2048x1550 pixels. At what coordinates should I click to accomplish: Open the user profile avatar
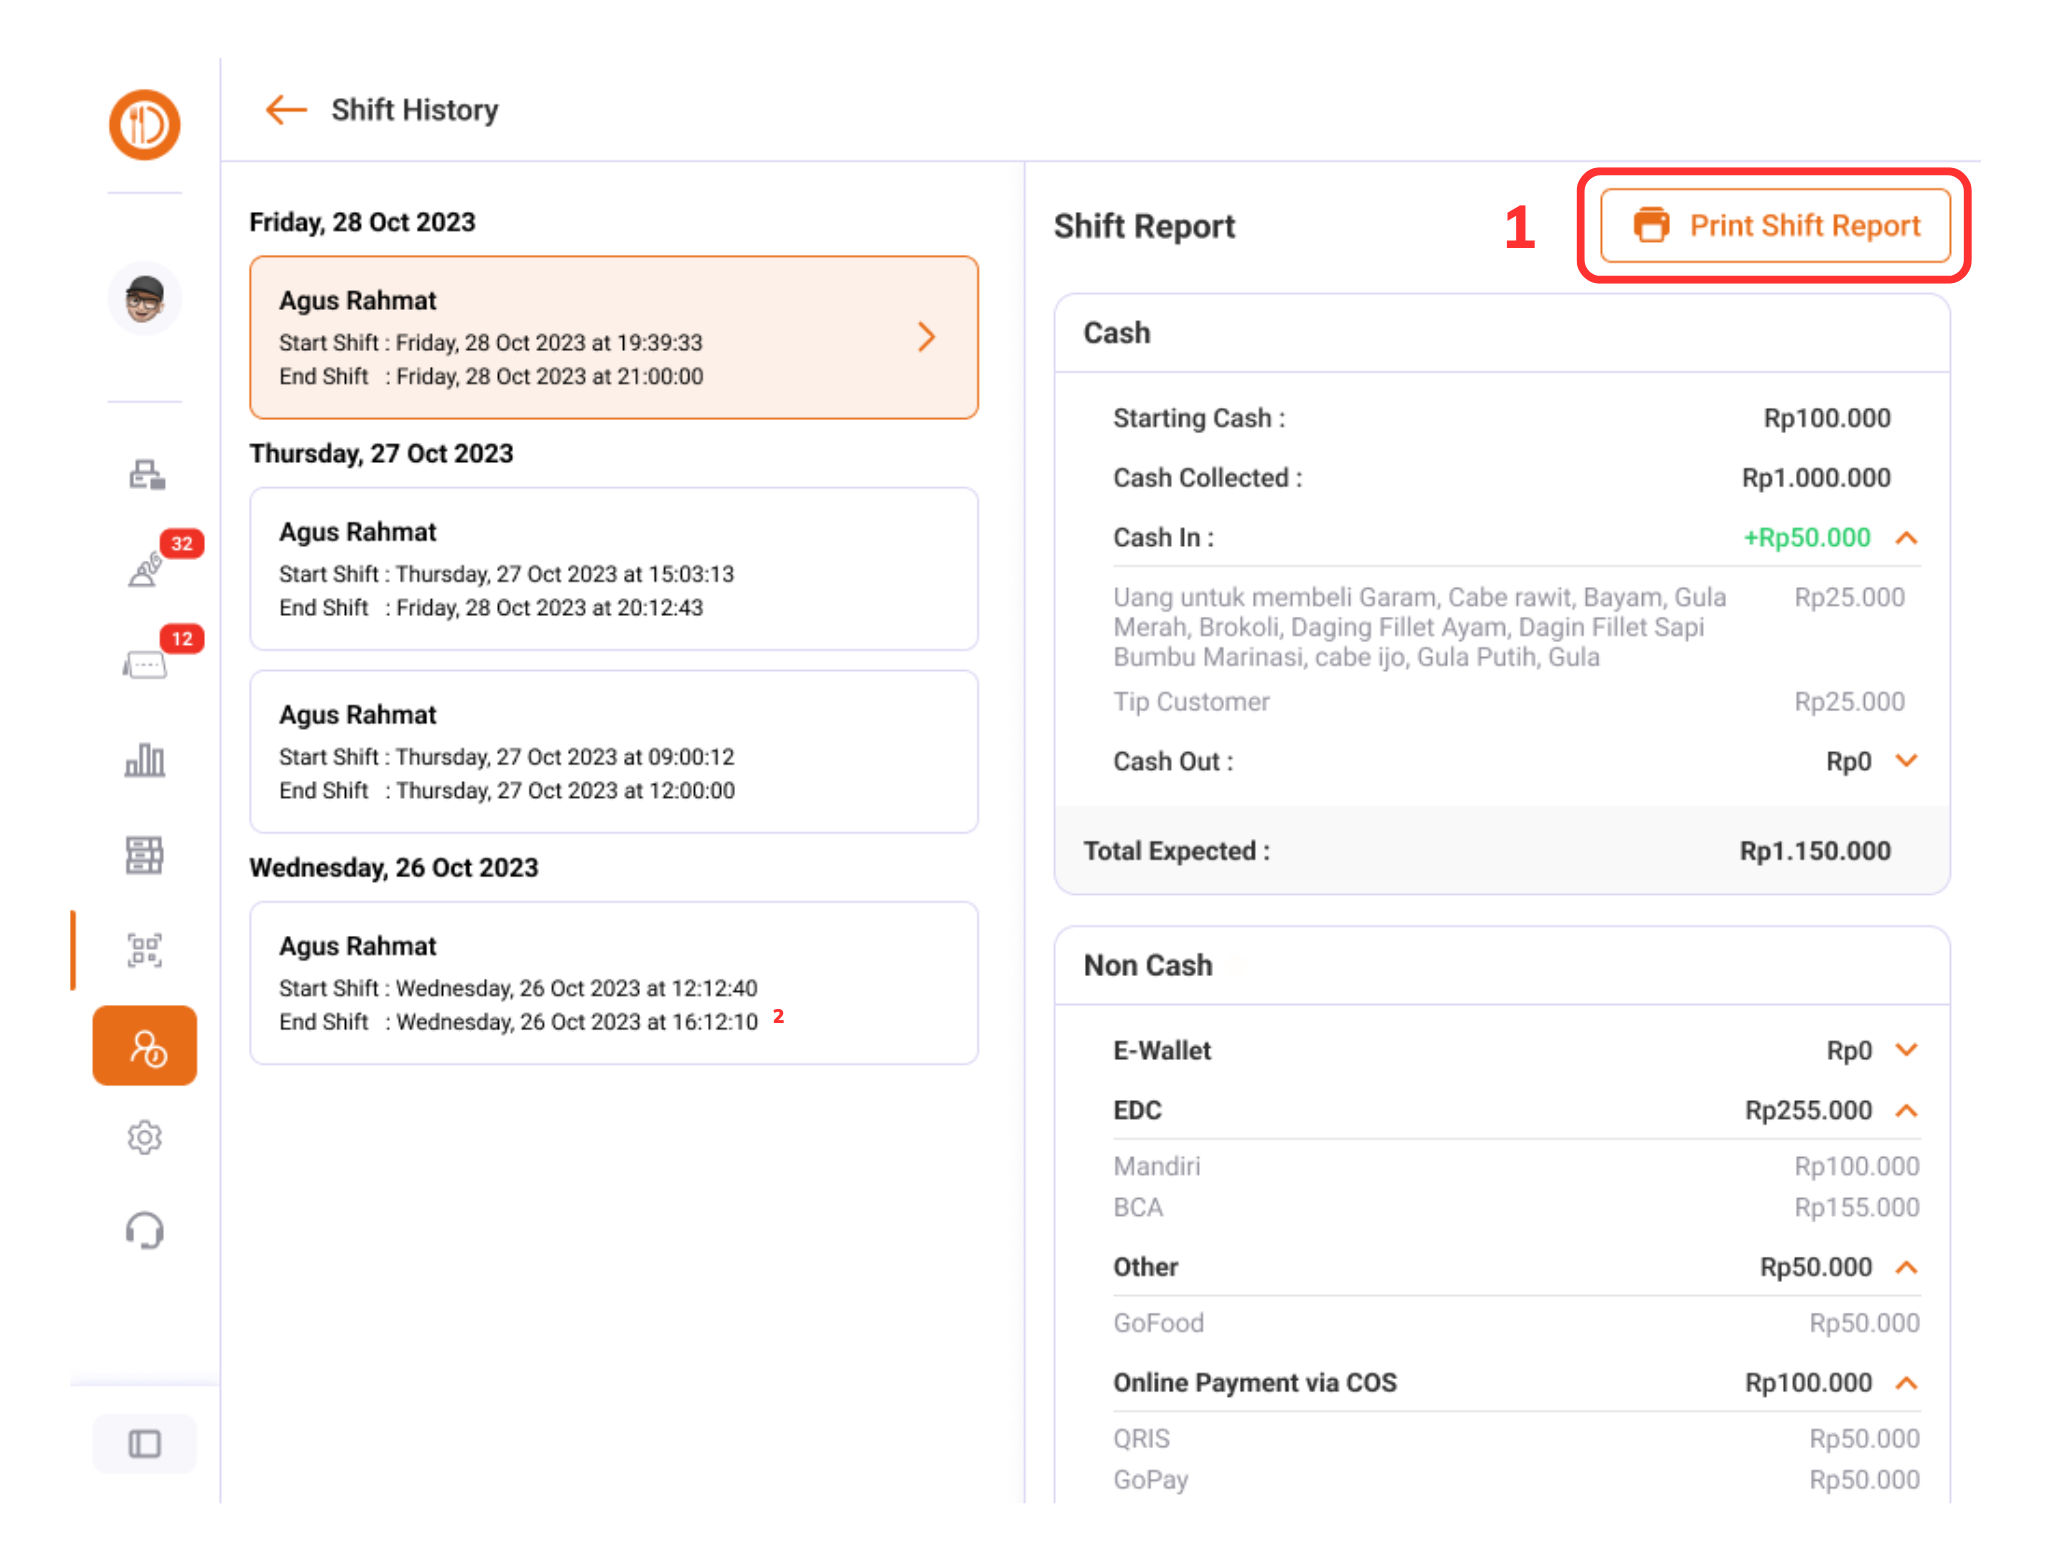144,299
